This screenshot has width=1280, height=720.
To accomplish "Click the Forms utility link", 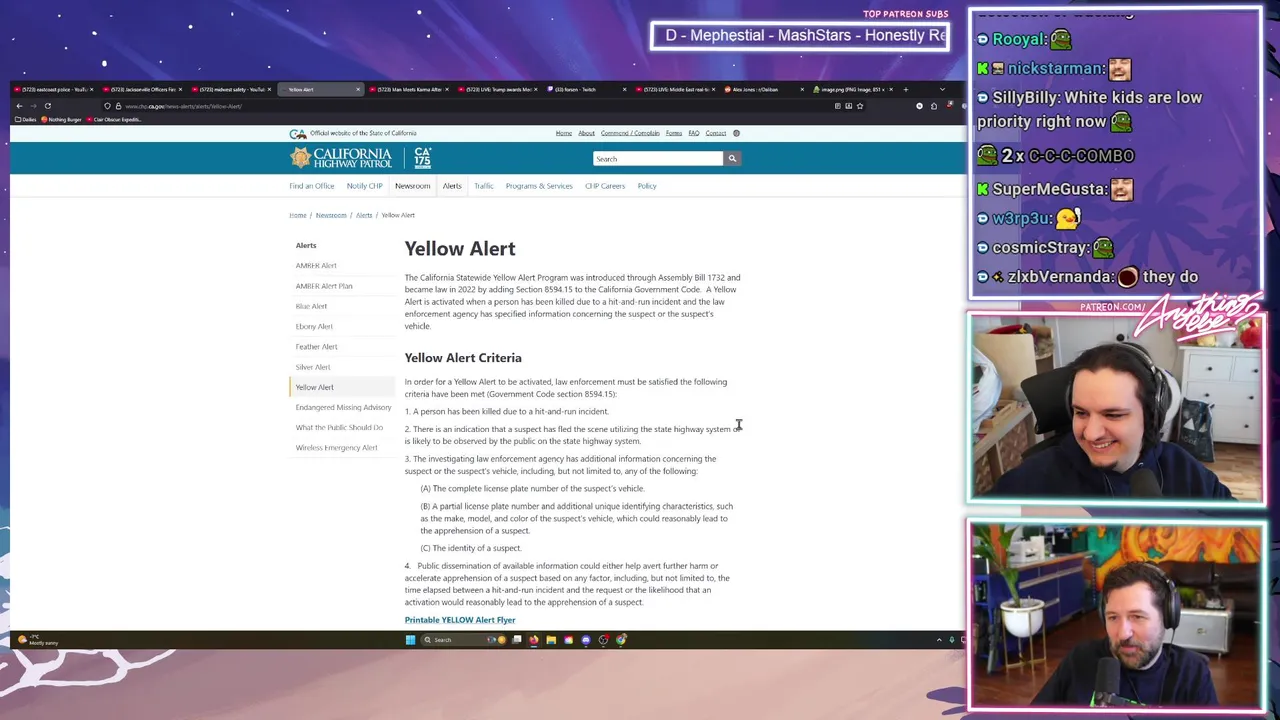I will click(674, 133).
